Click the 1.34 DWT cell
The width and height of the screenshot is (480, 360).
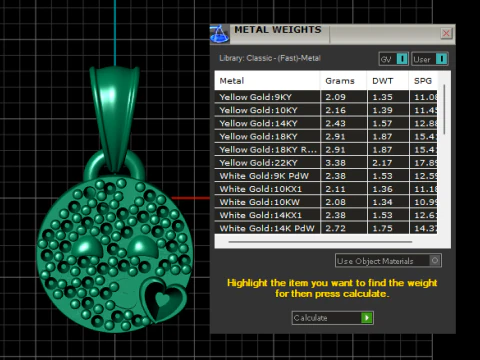tap(388, 202)
